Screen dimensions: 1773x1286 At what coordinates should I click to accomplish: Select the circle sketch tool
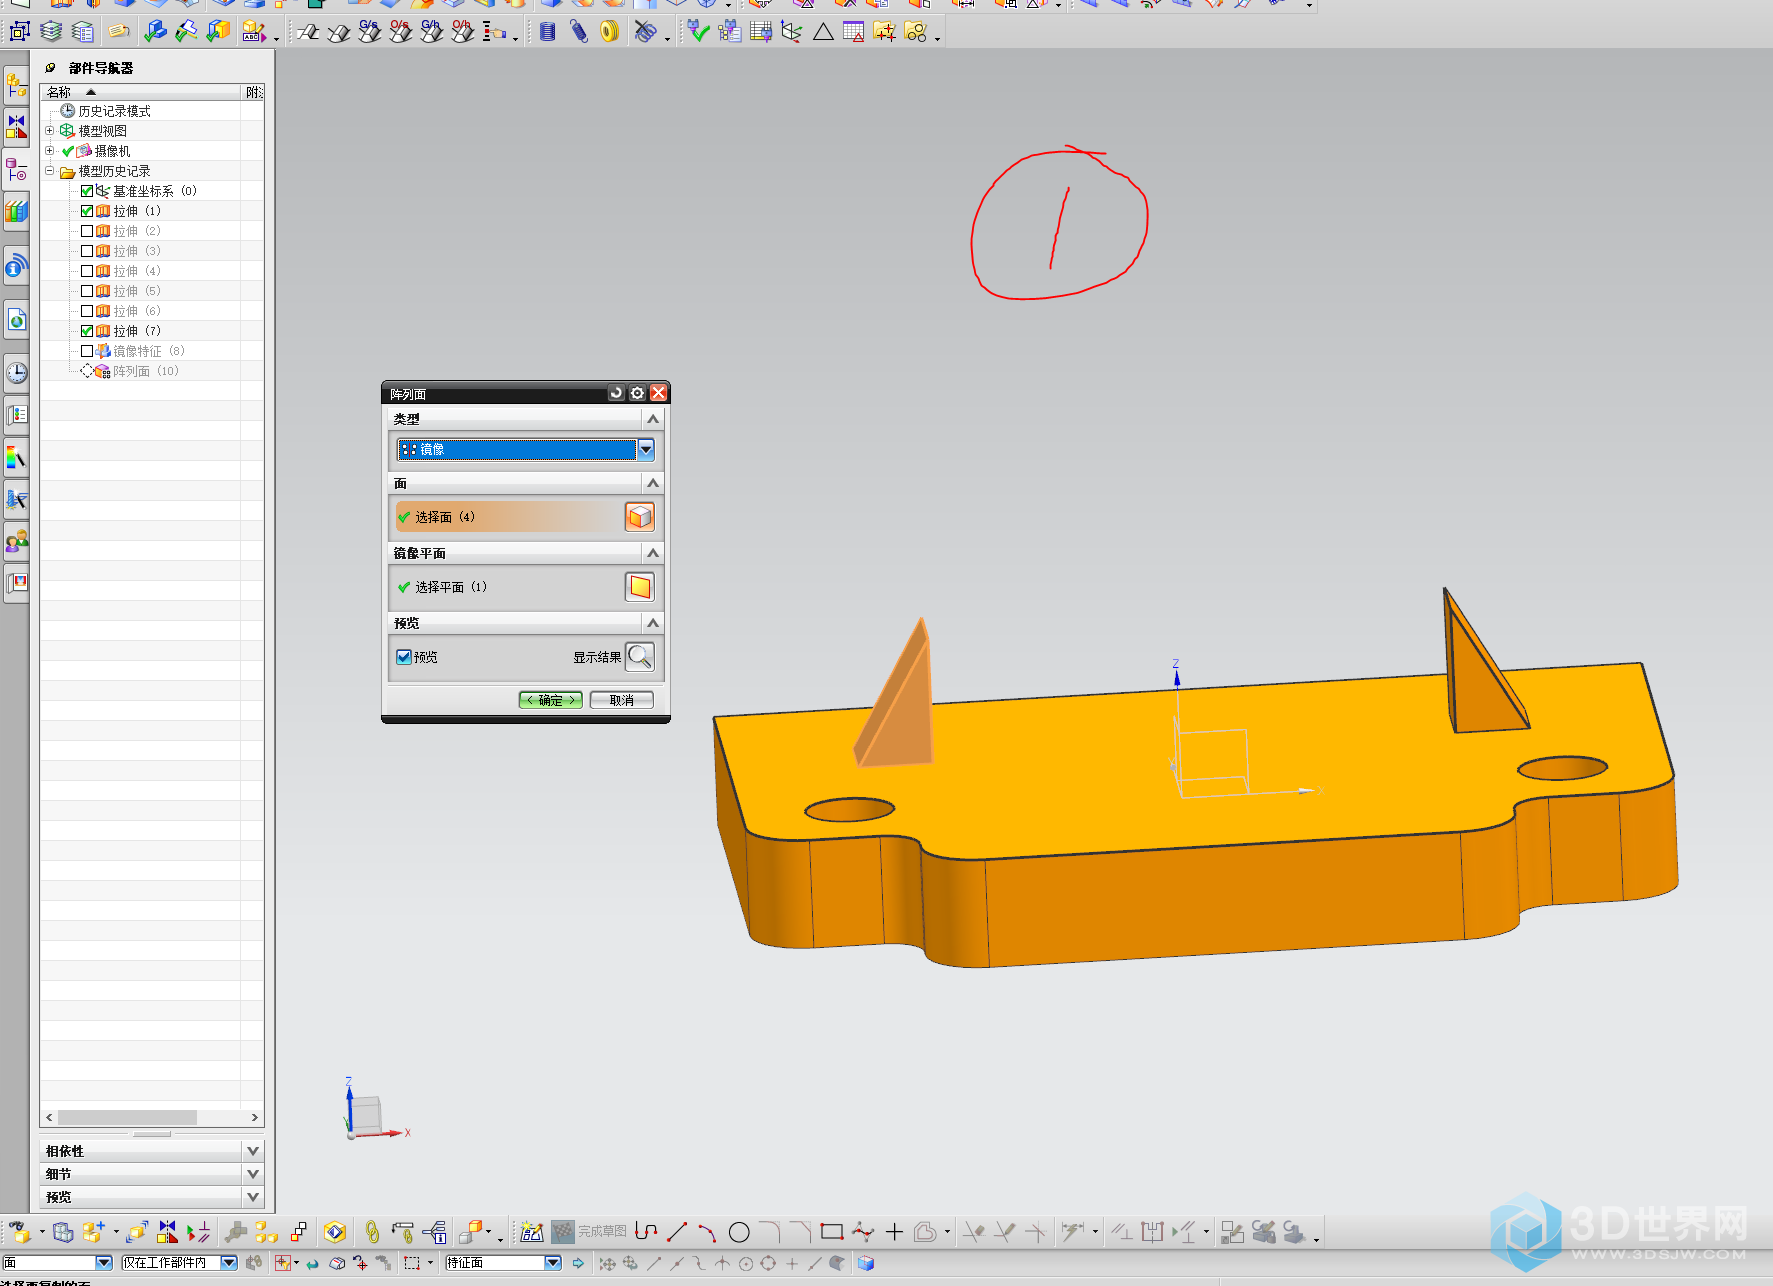click(x=739, y=1232)
